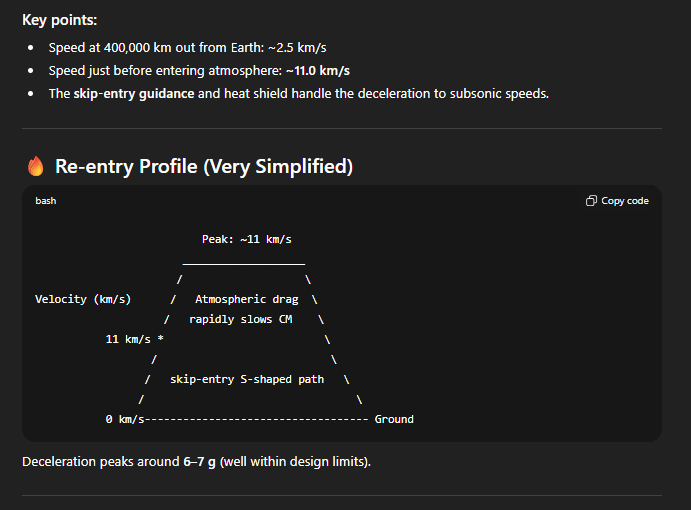
Task: Click the "0 km/s" label in the diagram
Action: click(125, 419)
